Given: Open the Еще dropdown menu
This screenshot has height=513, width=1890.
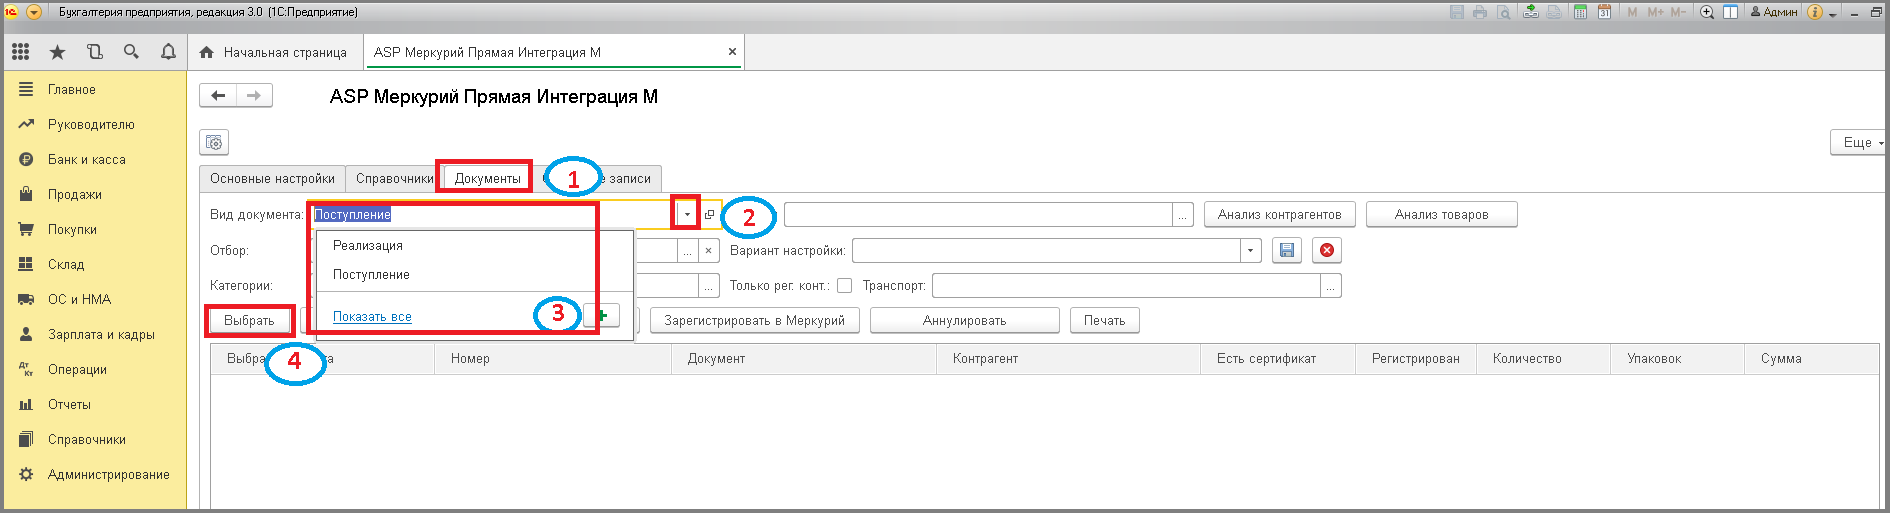Looking at the screenshot, I should coord(1860,143).
